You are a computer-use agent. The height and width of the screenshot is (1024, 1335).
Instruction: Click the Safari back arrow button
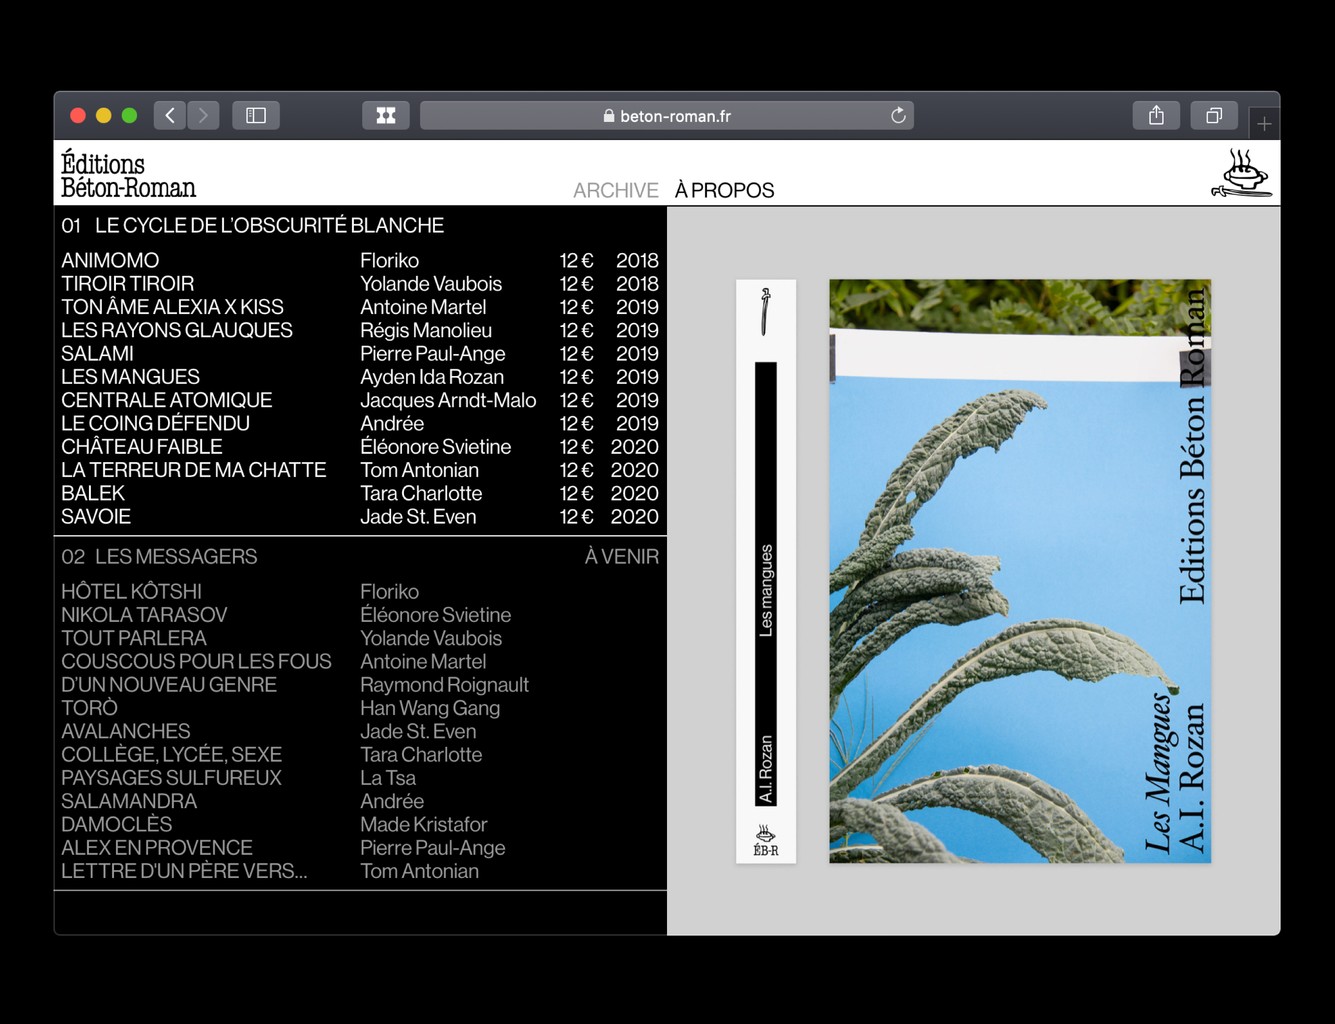point(170,116)
